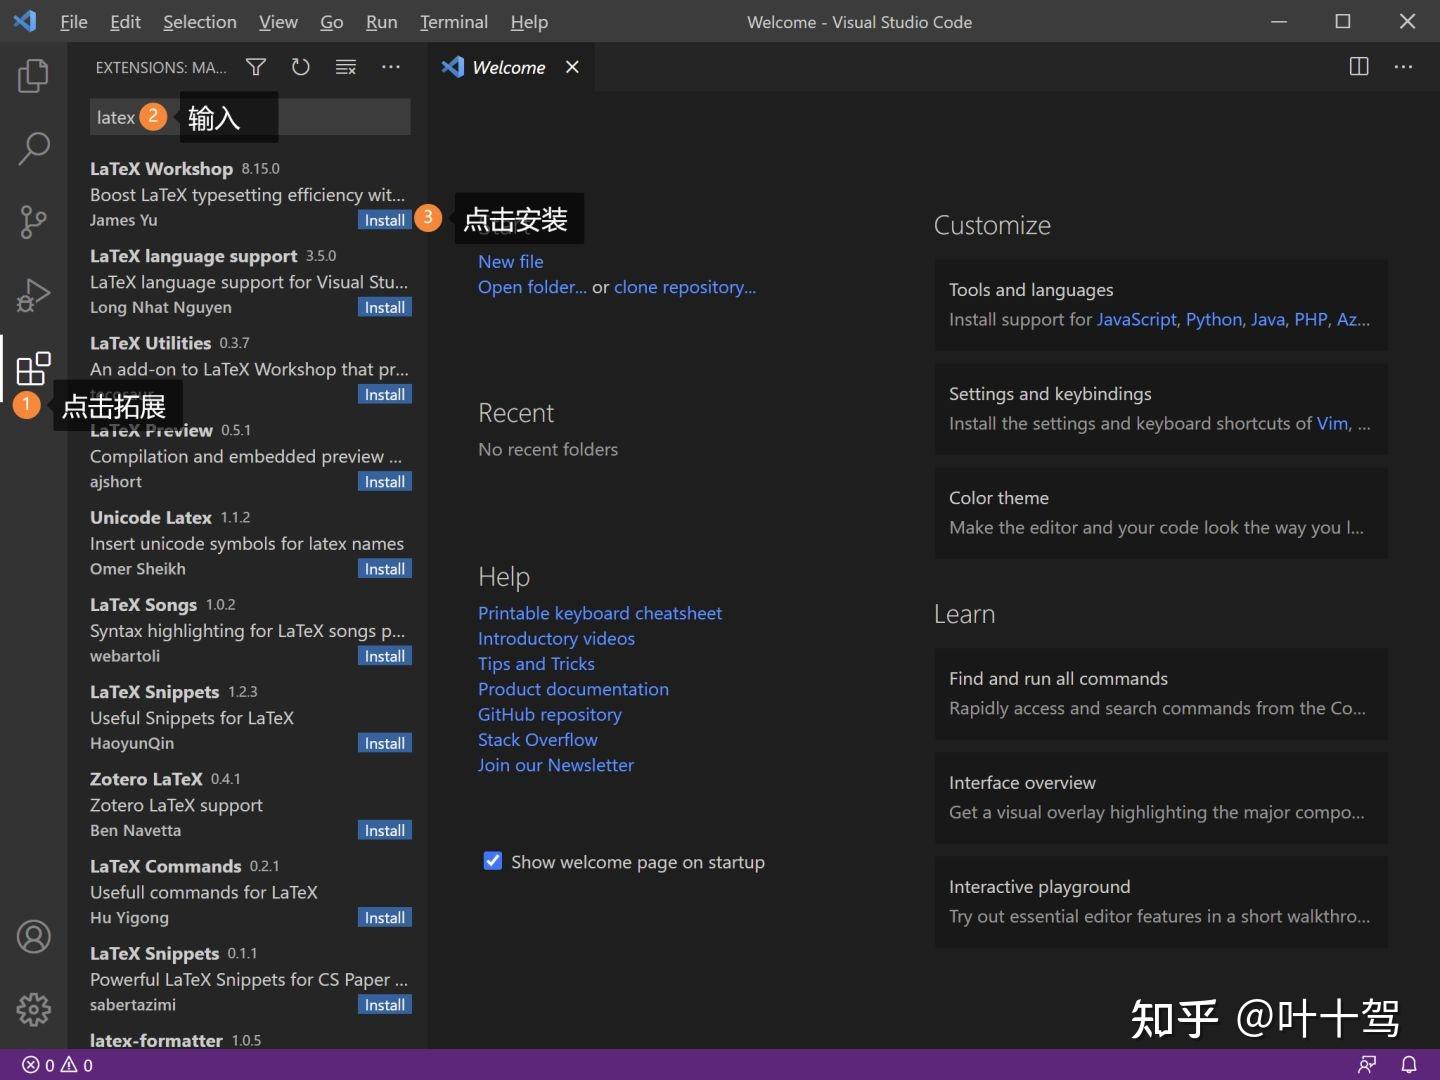Install Unicode Latex extension
This screenshot has width=1440, height=1080.
point(385,569)
